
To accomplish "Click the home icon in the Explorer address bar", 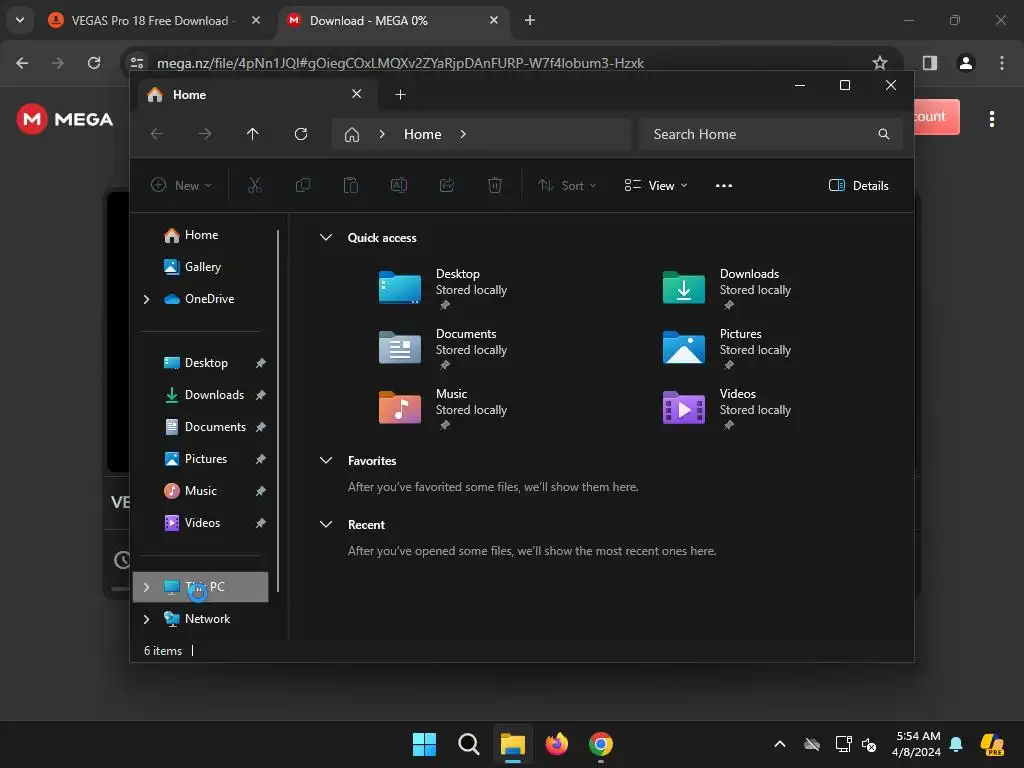I will pyautogui.click(x=352, y=135).
